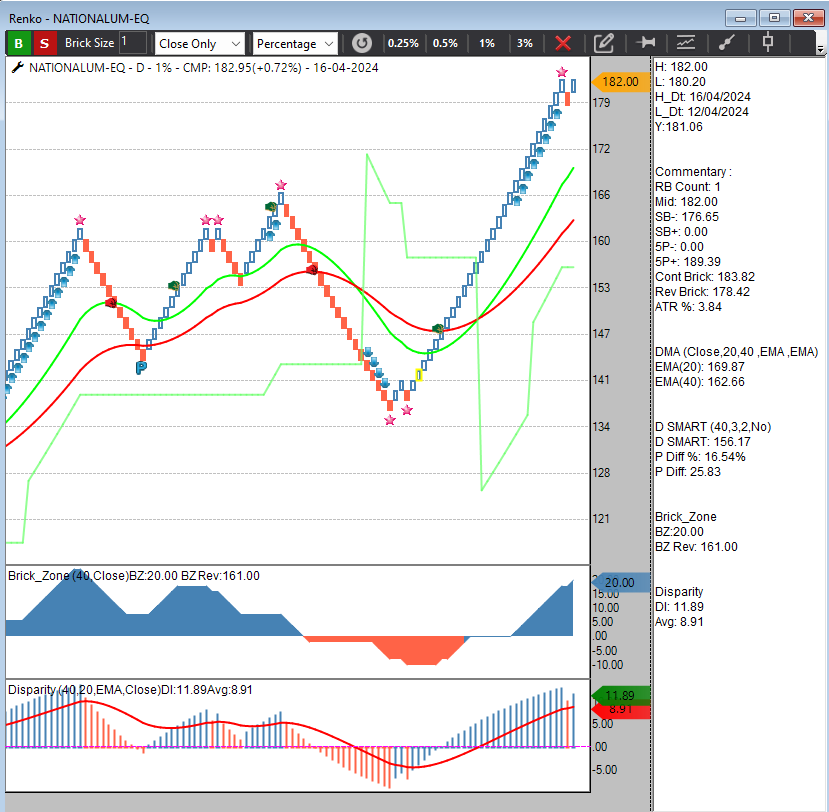
Task: Click the wrench chart settings icon
Action: pos(17,67)
